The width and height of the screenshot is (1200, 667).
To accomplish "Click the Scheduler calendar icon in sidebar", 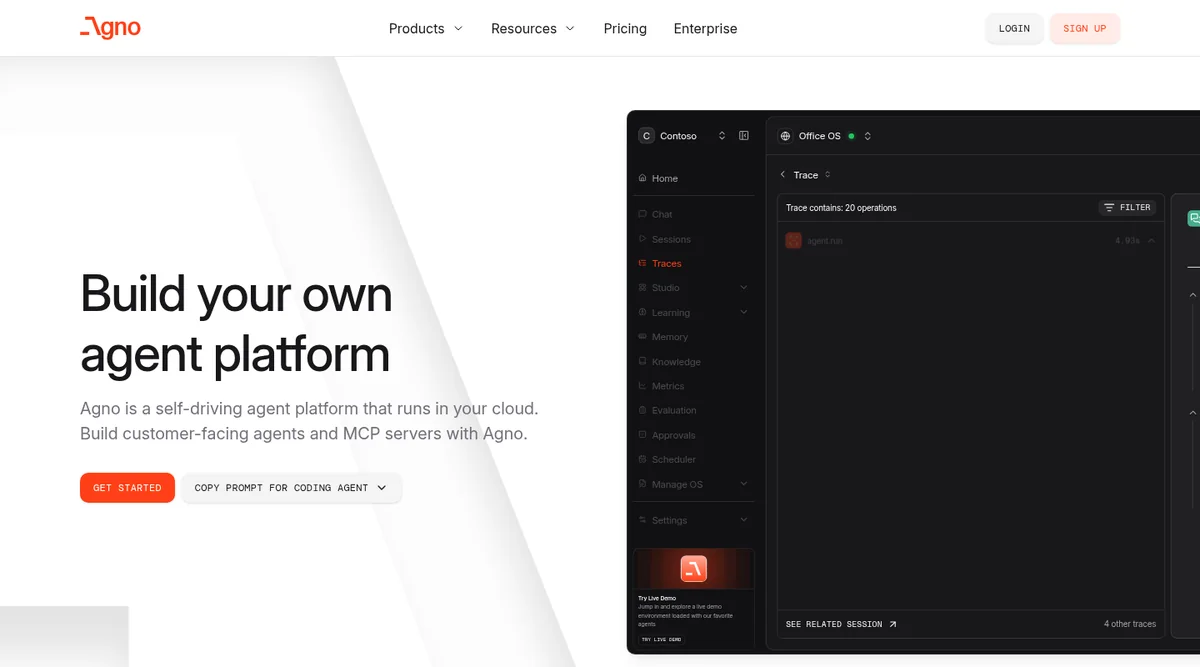I will pyautogui.click(x=642, y=459).
